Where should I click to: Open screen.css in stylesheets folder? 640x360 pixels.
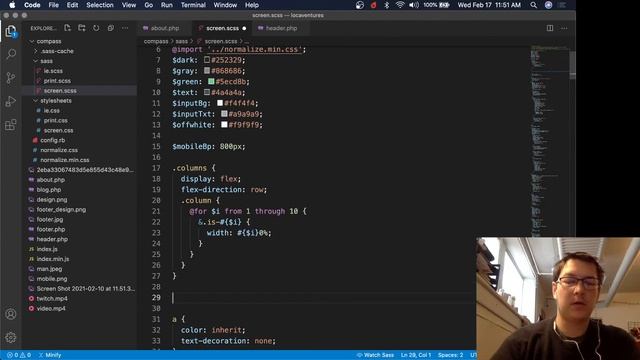coord(58,130)
